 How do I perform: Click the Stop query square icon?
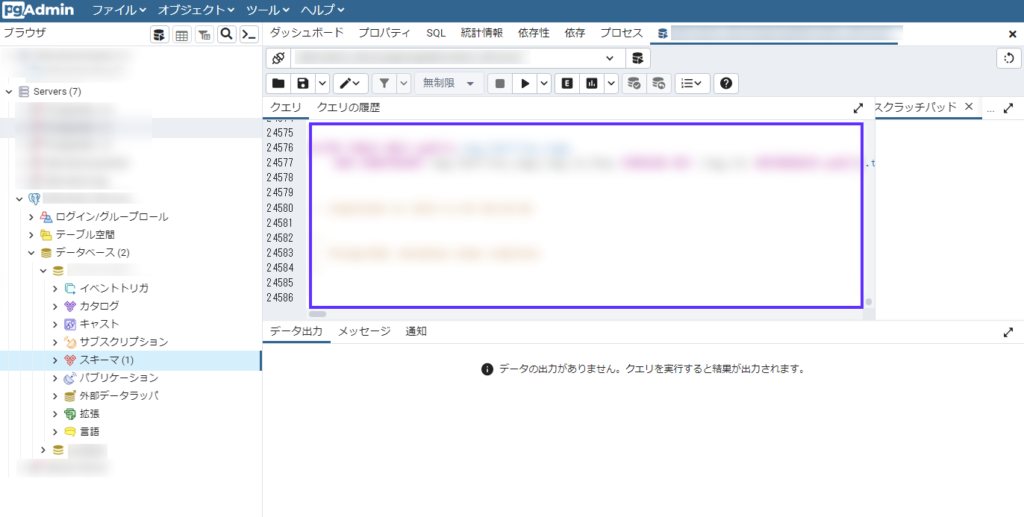coord(500,84)
